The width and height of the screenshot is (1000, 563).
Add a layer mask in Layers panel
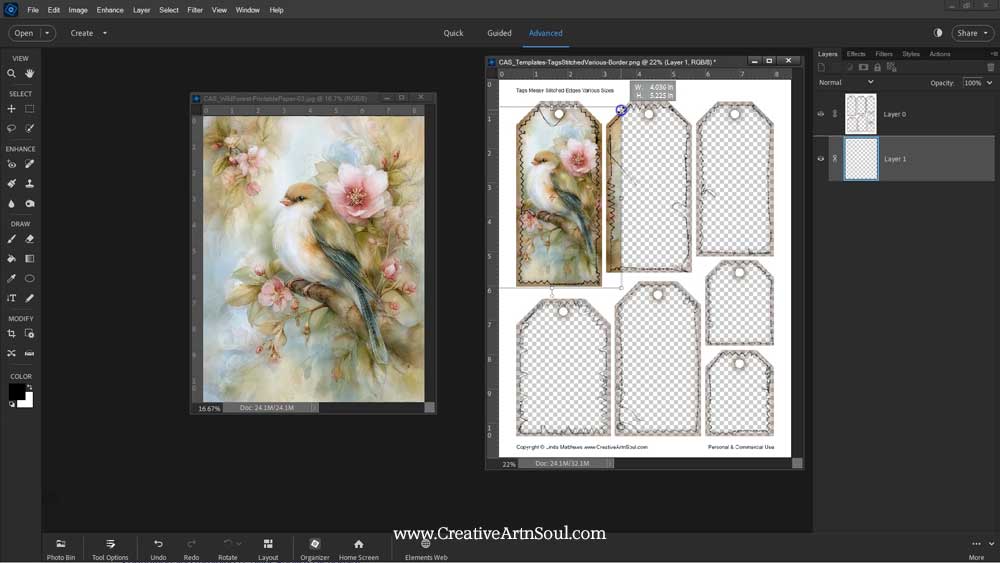(x=864, y=67)
